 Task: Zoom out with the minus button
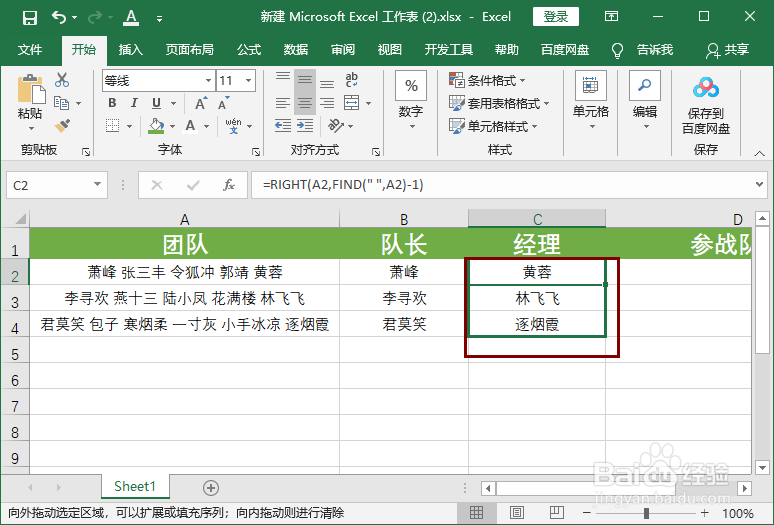[586, 513]
